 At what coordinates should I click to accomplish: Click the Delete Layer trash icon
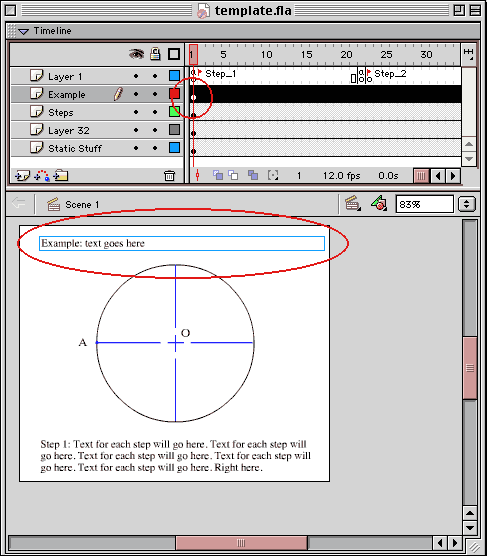click(170, 176)
